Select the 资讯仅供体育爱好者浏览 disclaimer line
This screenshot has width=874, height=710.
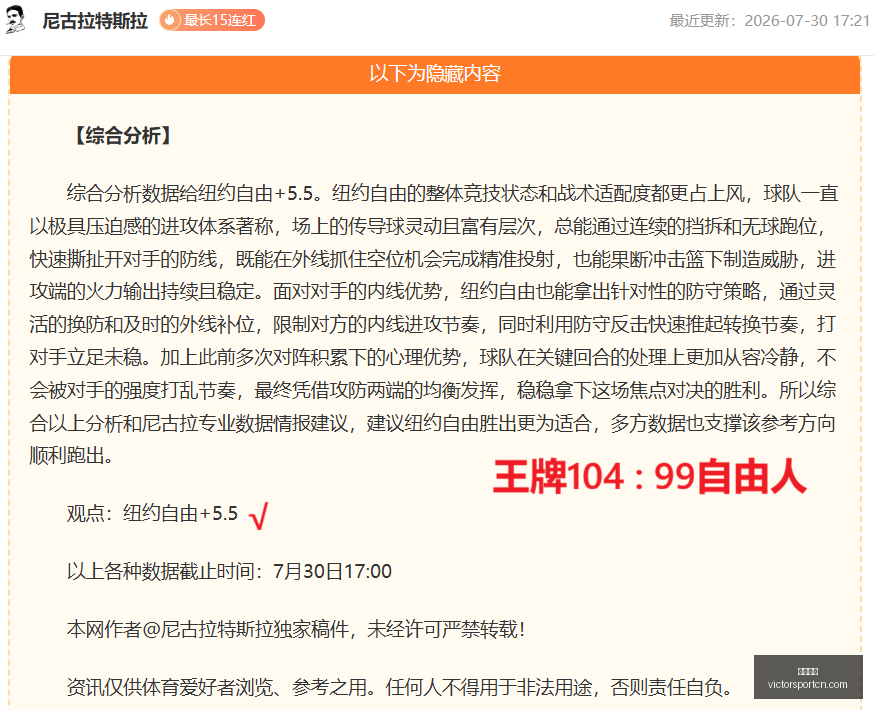(401, 687)
